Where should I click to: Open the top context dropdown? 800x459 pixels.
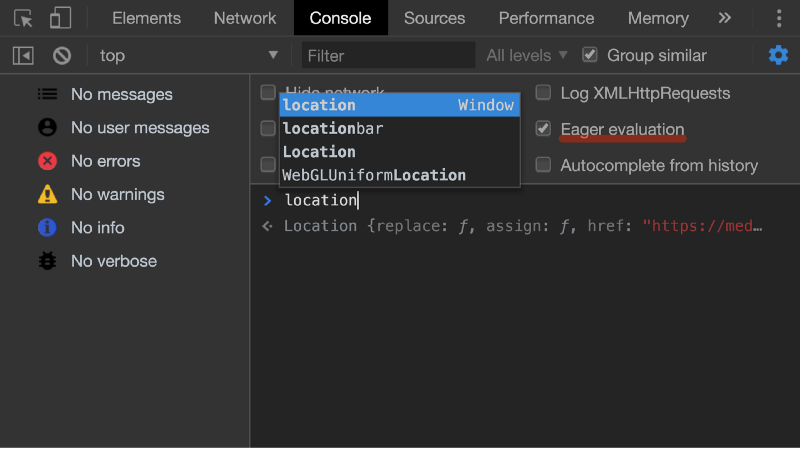click(x=188, y=56)
